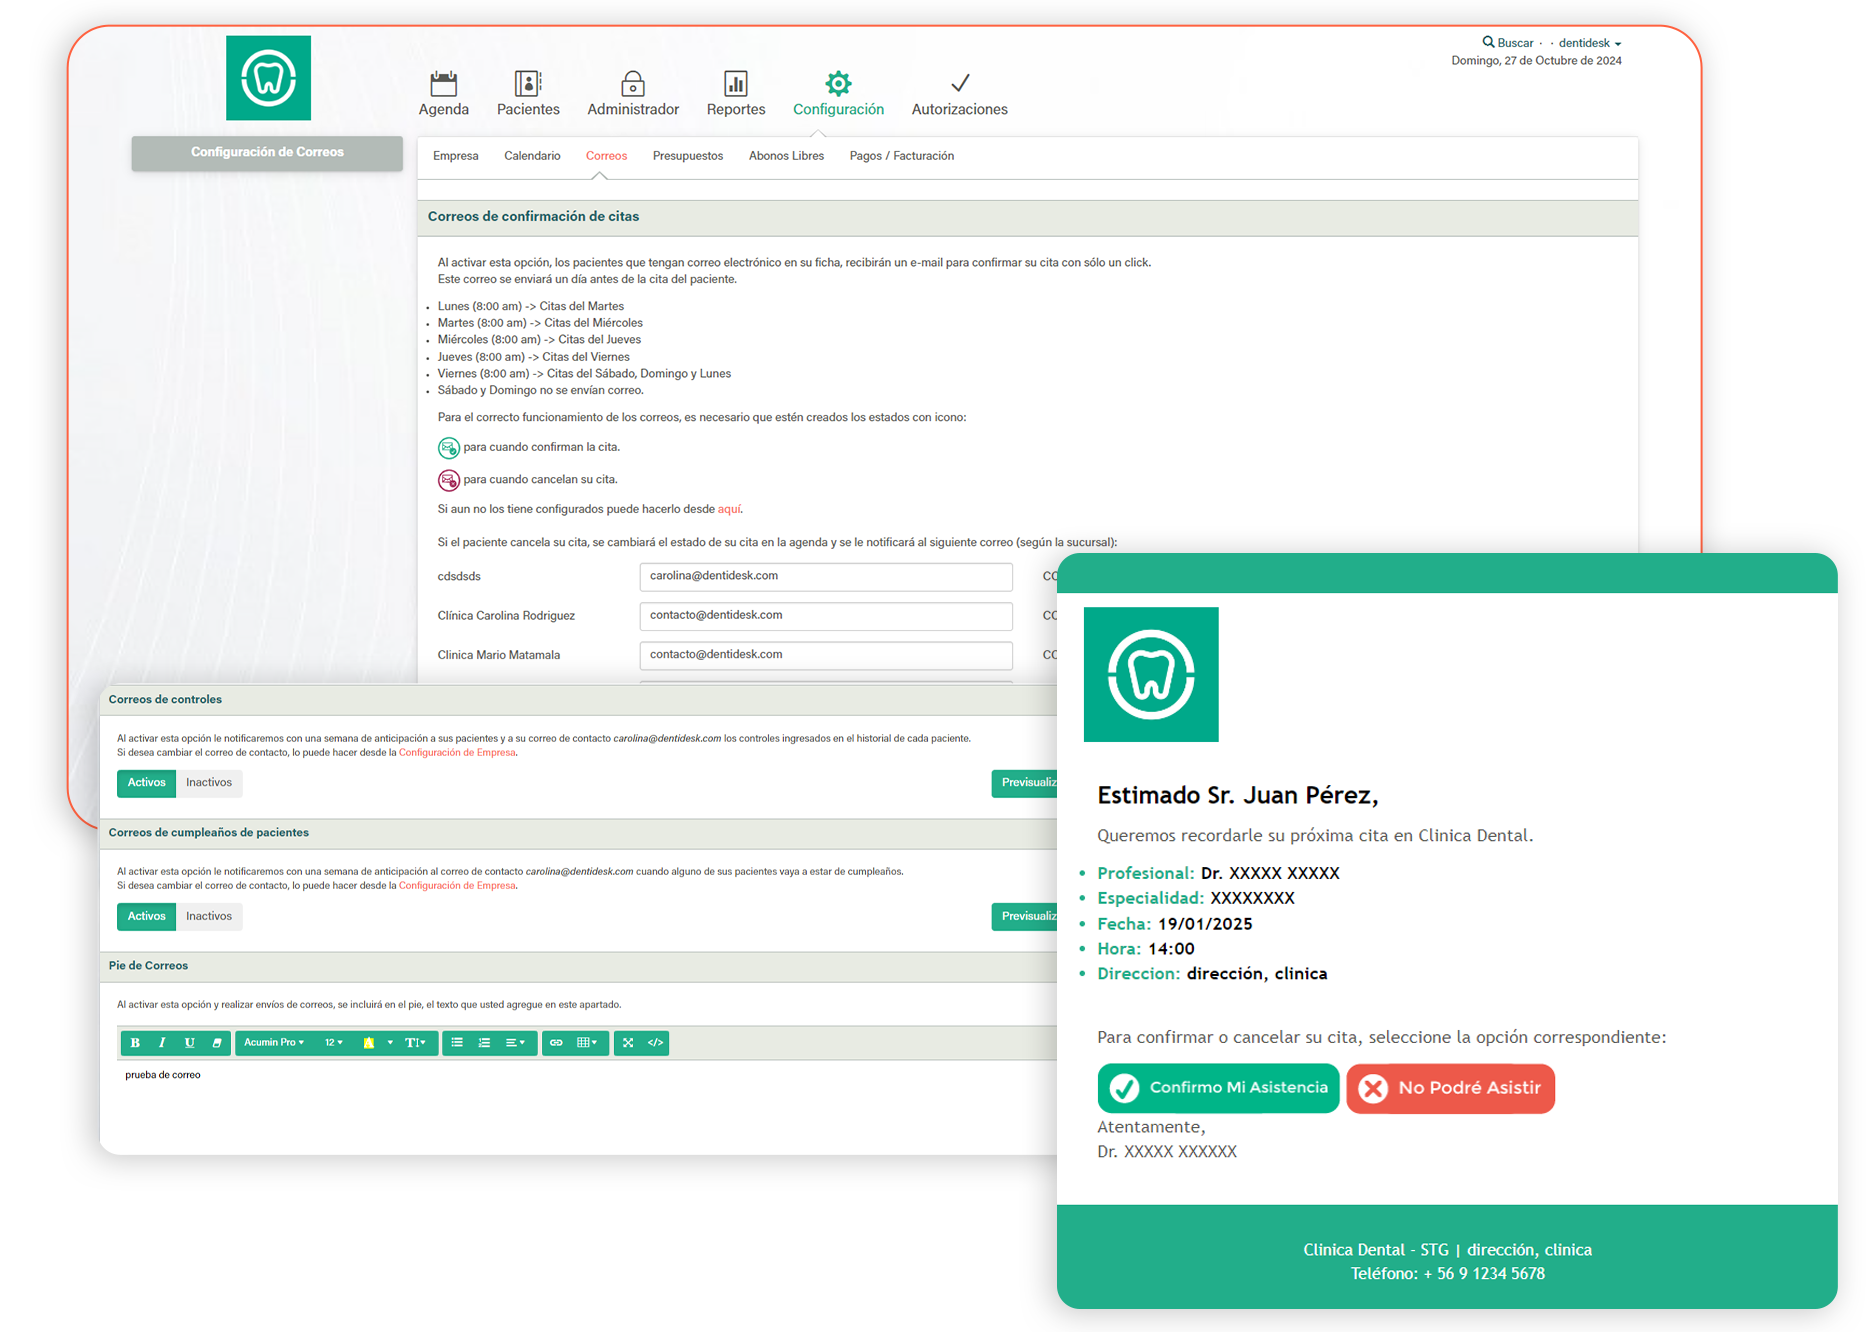Viewport: 1869px width, 1332px height.
Task: Open code view with the </> icon
Action: [x=655, y=1043]
